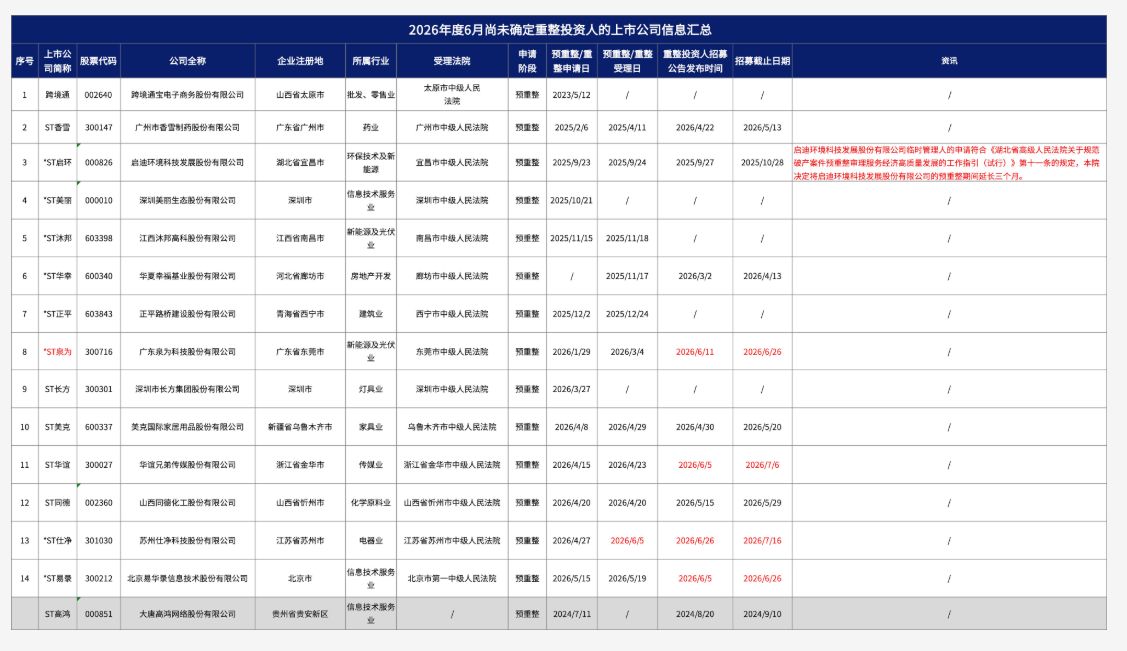Select the cell '山西省太原市'

300,95
